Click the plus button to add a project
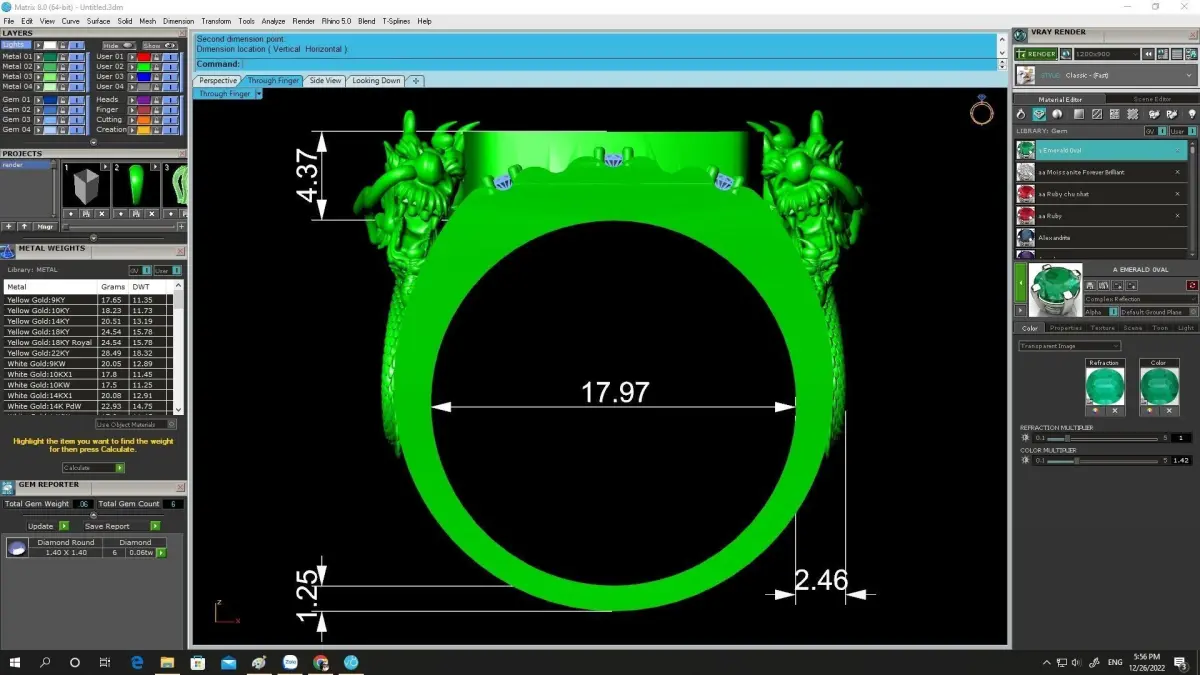This screenshot has width=1200, height=675. point(9,226)
